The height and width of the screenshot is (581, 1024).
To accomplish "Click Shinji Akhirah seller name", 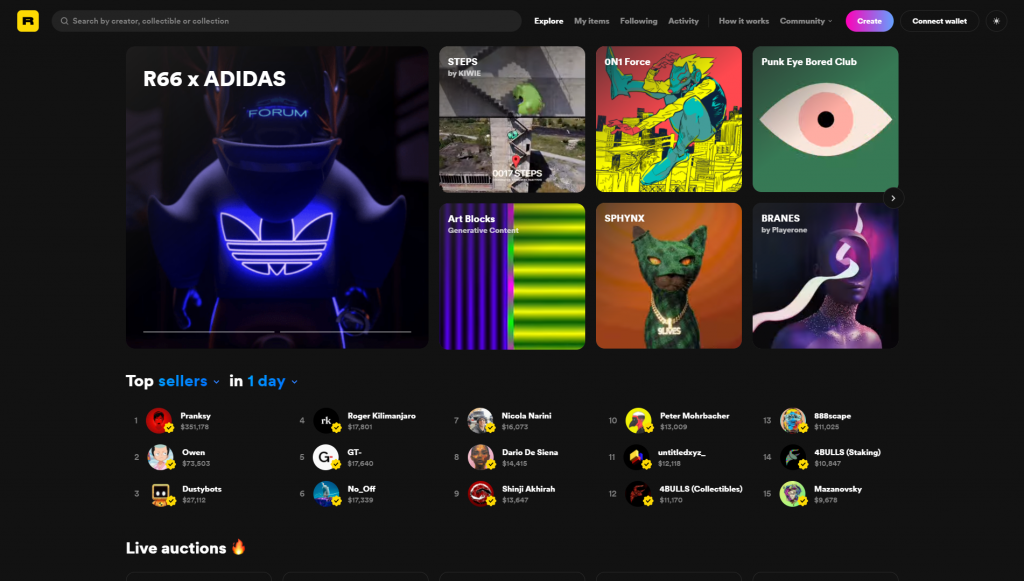I will tap(528, 489).
